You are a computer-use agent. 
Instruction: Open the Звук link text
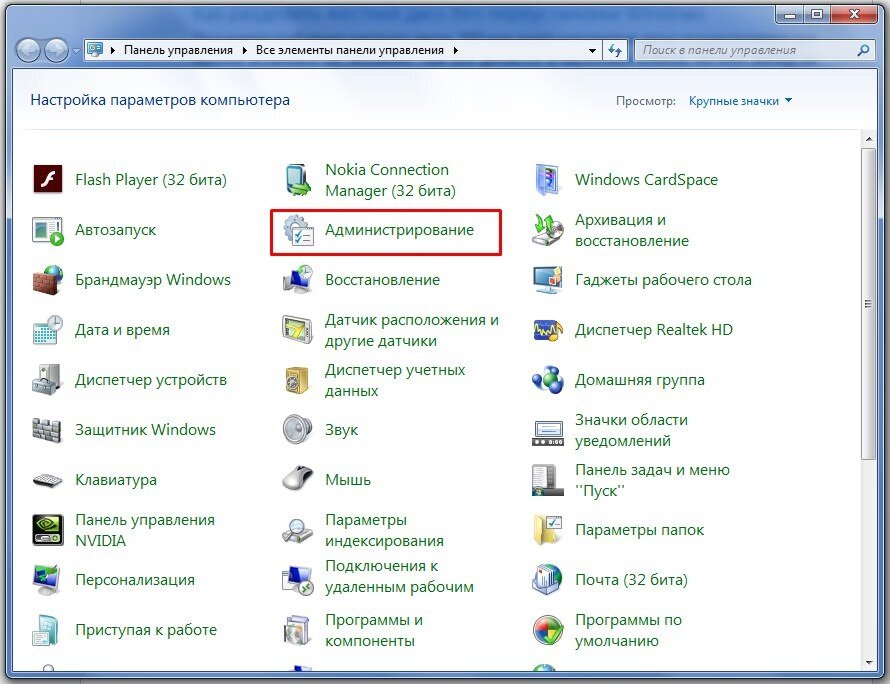tap(341, 430)
